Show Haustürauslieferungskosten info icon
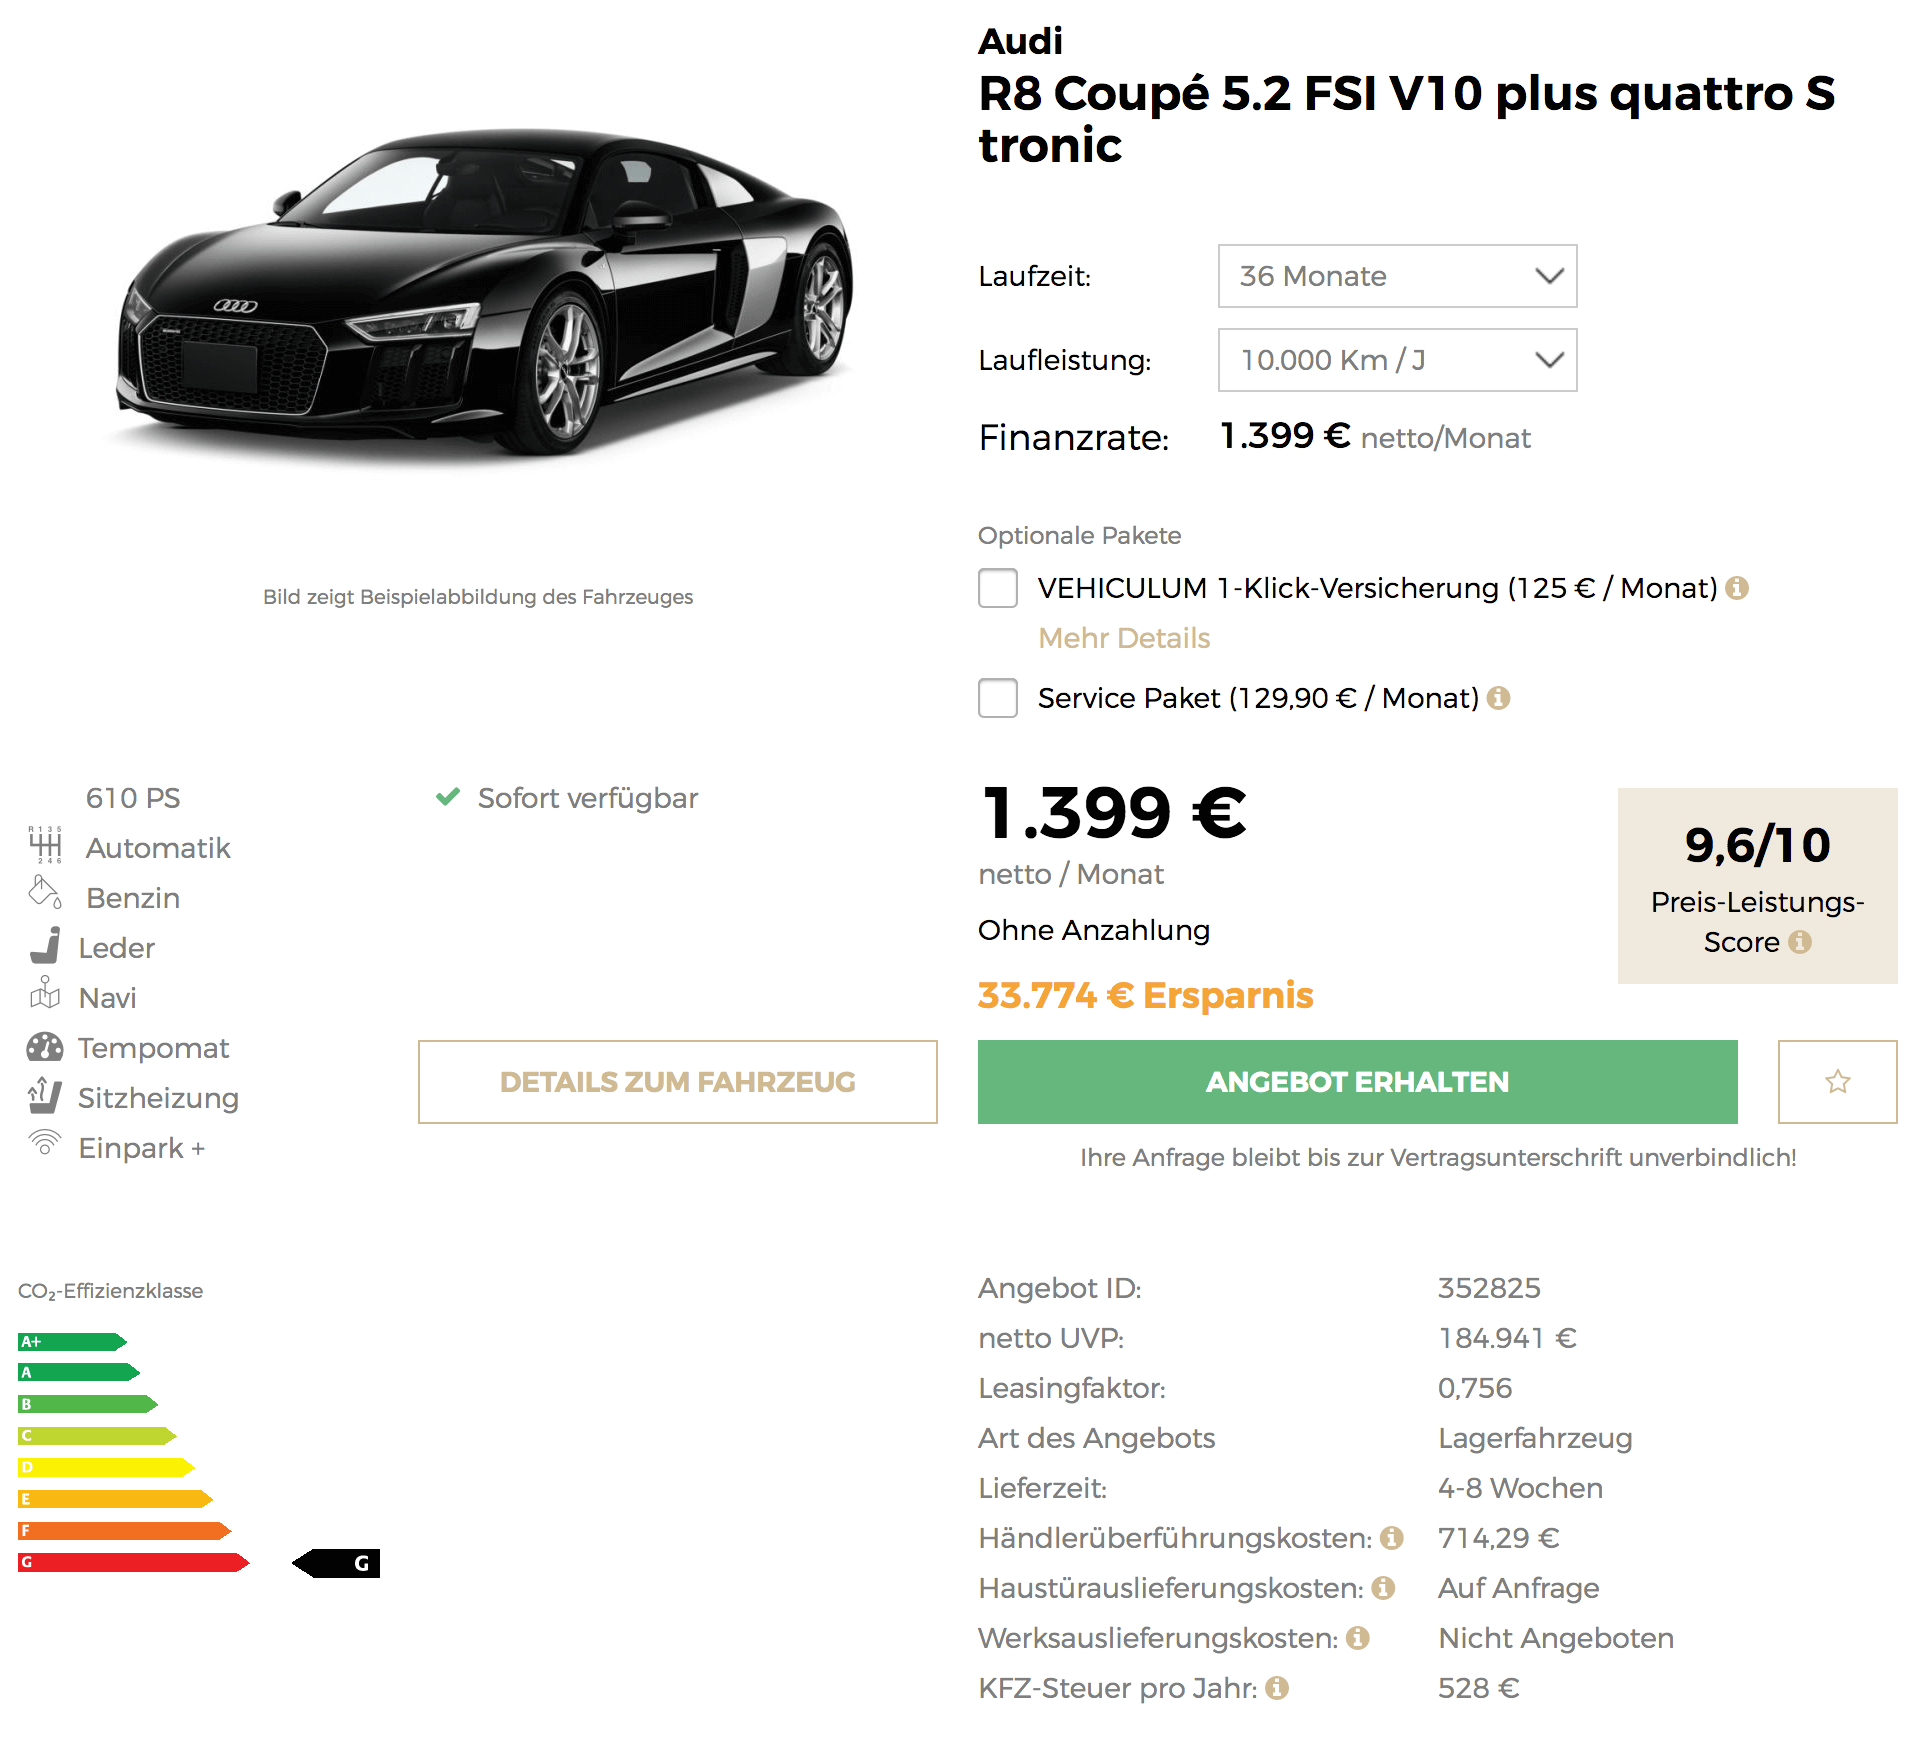Viewport: 1926px width, 1754px height. tap(1383, 1588)
